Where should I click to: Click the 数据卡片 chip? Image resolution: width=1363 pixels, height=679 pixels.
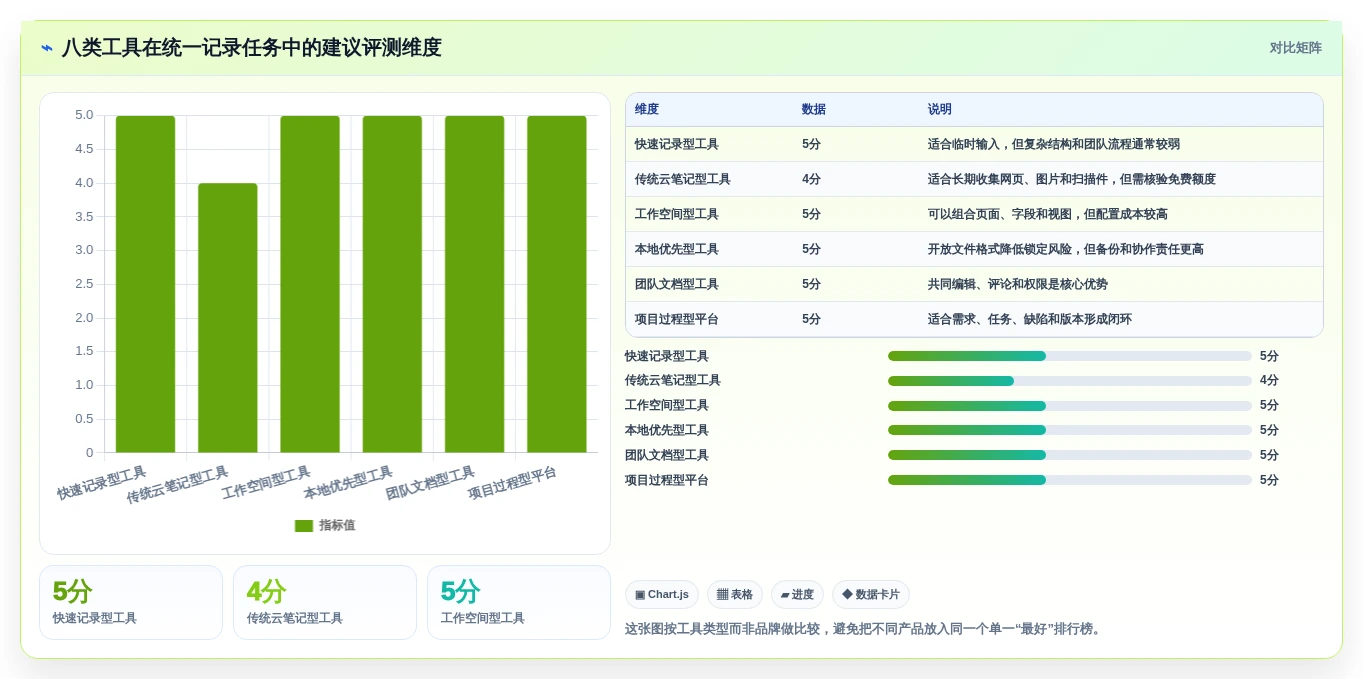pos(871,595)
